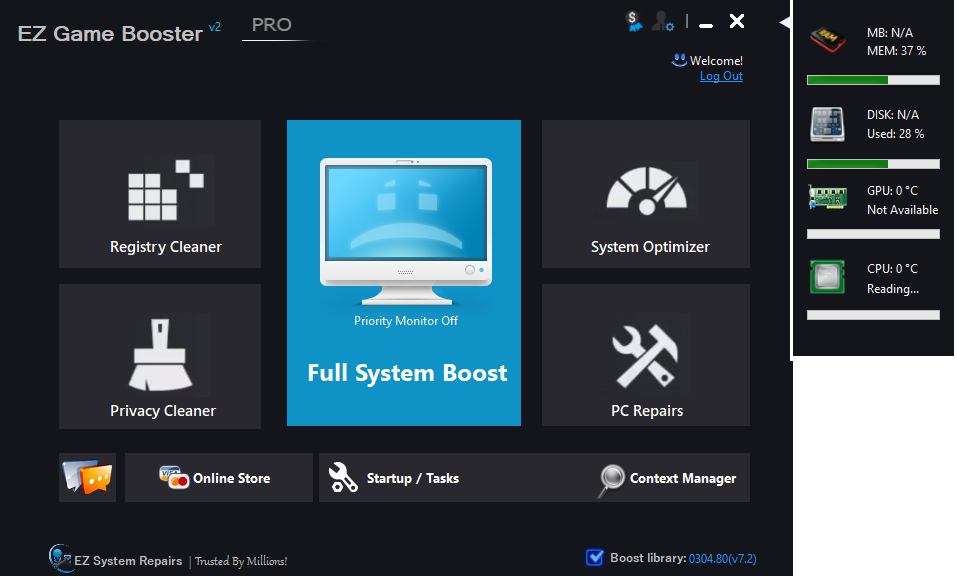
Task: Click the v2 version label
Action: pyautogui.click(x=214, y=27)
